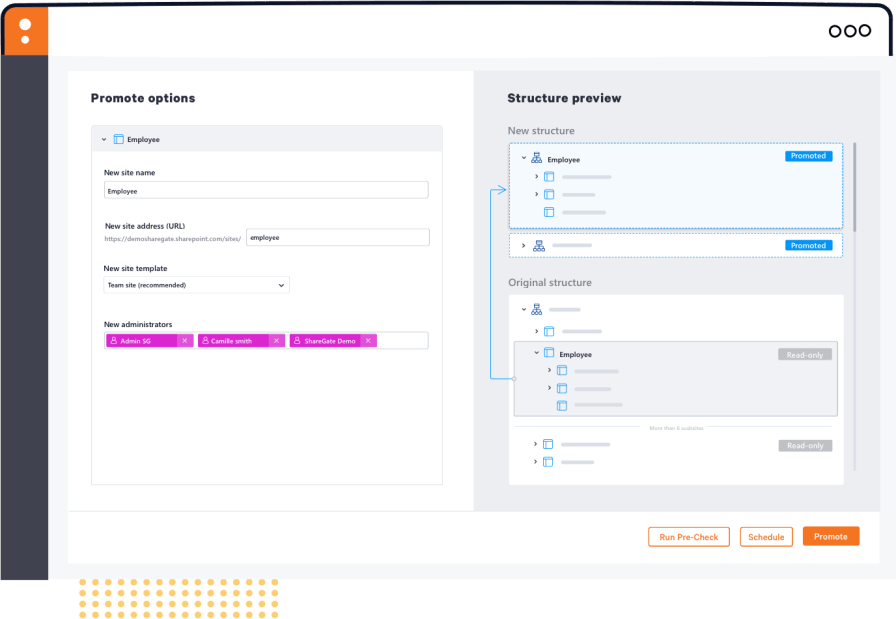This screenshot has height=619, width=896.
Task: Expand the second Promoted site row
Action: (523, 246)
